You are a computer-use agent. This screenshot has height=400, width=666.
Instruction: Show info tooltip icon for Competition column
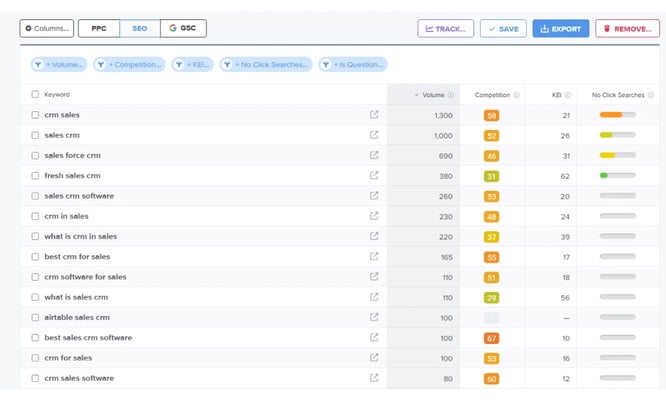coord(516,95)
